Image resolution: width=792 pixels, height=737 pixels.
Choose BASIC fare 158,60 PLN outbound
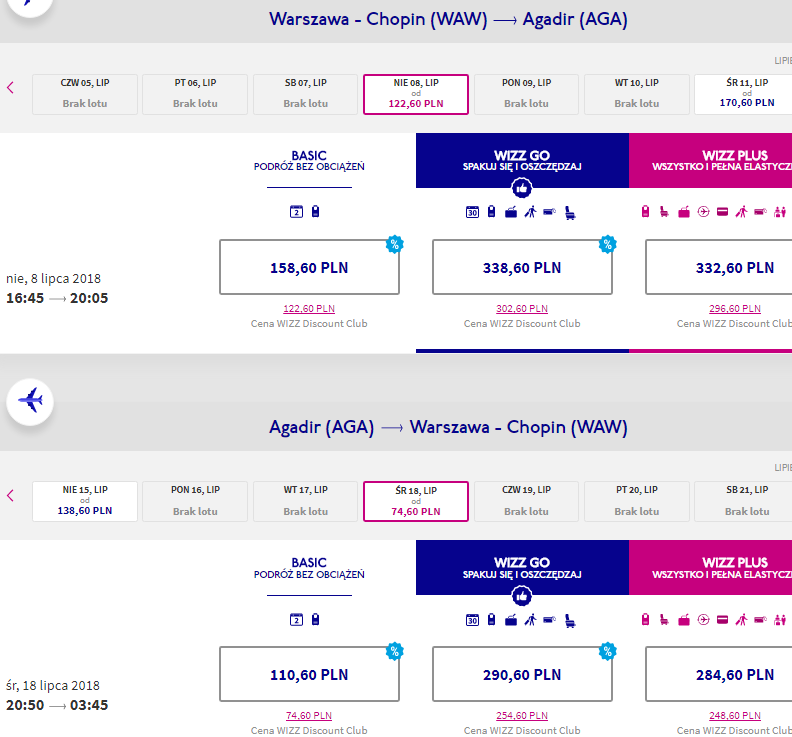coord(309,267)
